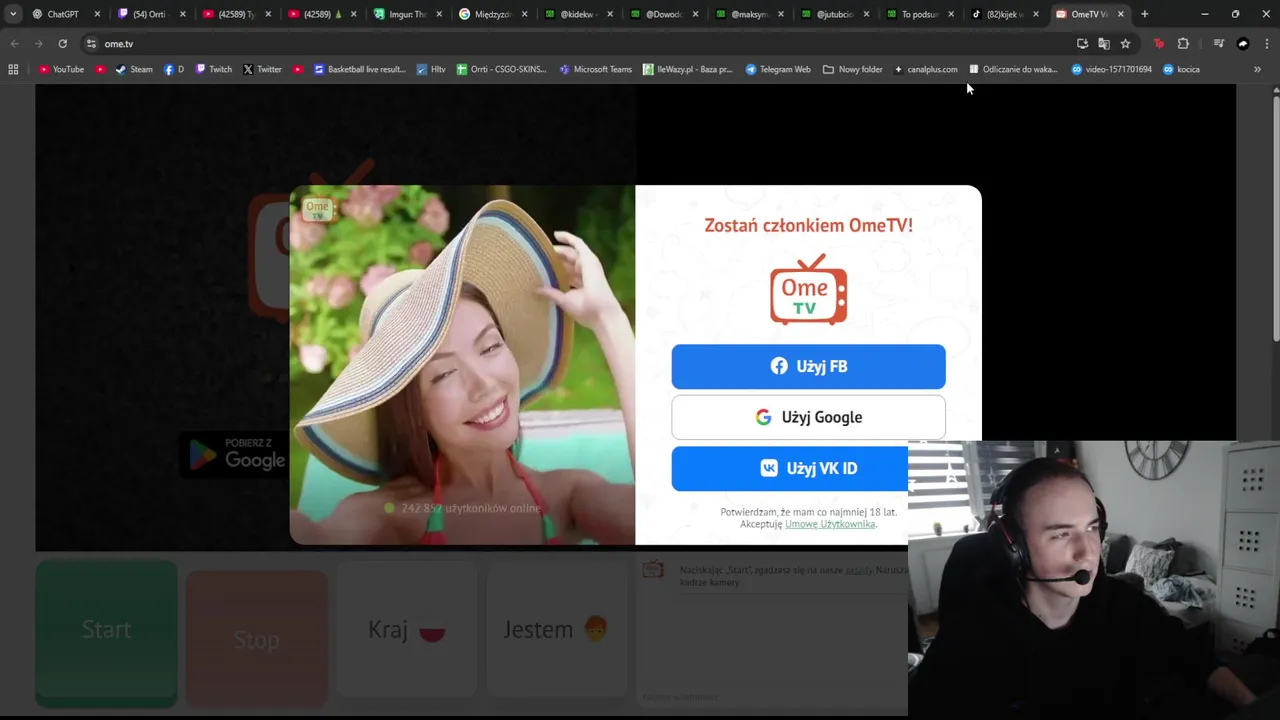Open the Odliczanie do waka bookmark

(1013, 69)
